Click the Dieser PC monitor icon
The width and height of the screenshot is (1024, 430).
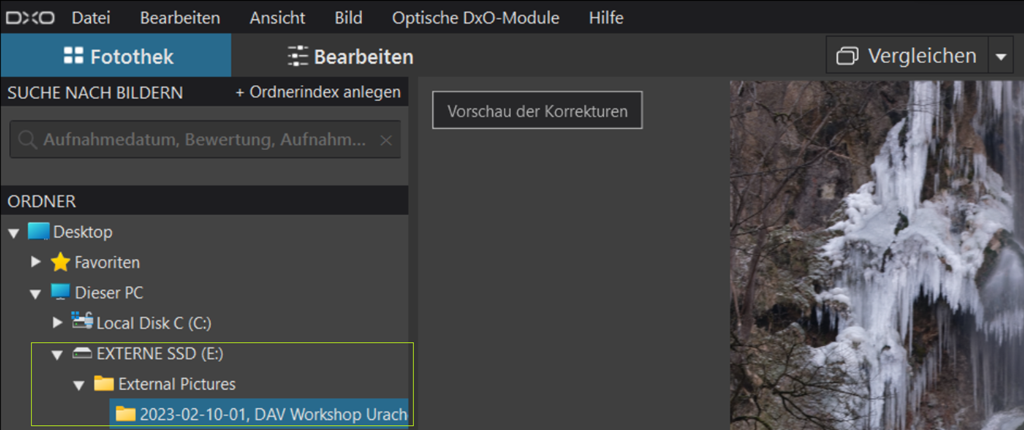[60, 293]
